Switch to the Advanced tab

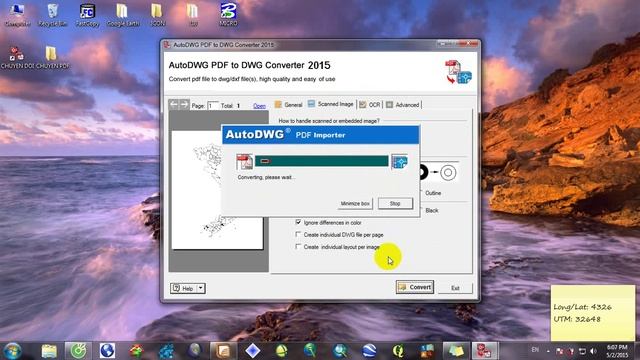[403, 105]
